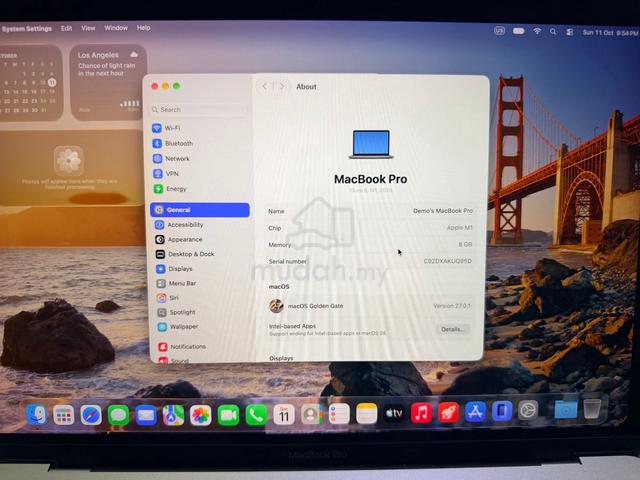Click the Spotlight magnifier in menu bar

[553, 31]
